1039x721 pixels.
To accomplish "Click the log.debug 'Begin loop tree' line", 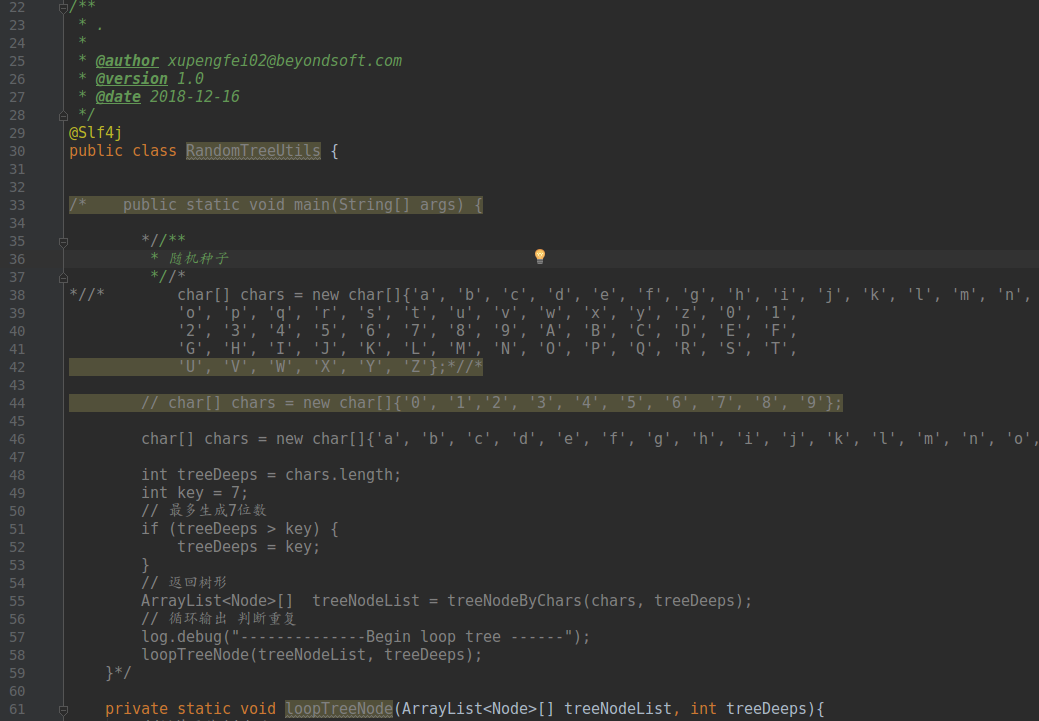I will tap(366, 637).
